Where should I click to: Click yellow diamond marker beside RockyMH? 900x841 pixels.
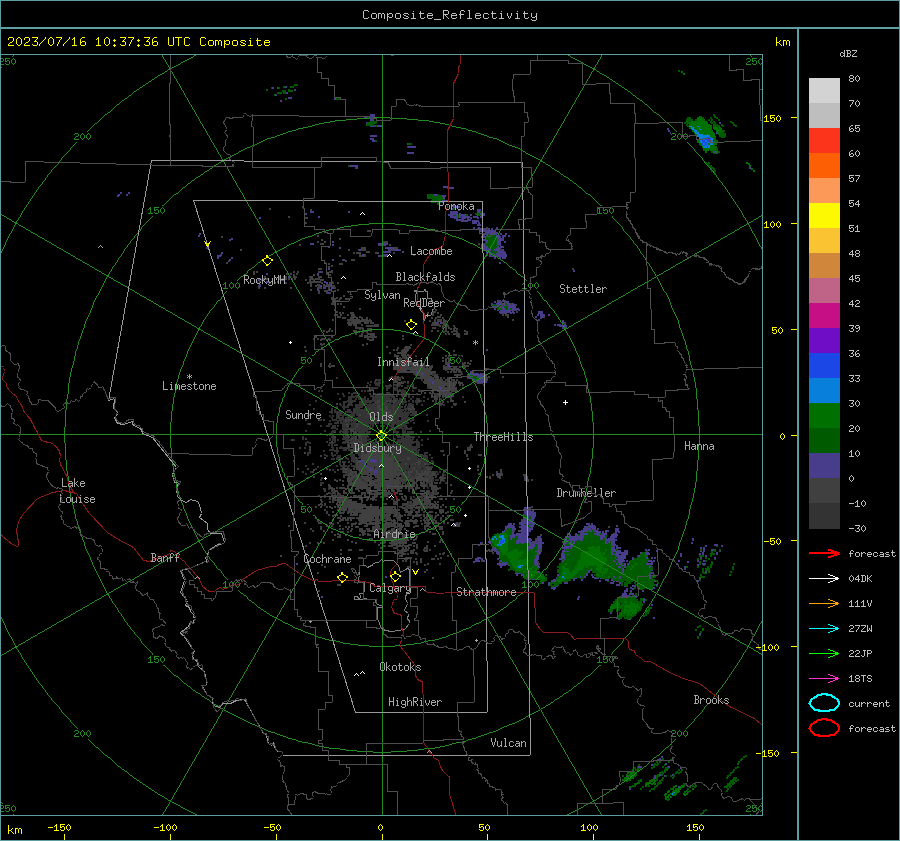(267, 261)
